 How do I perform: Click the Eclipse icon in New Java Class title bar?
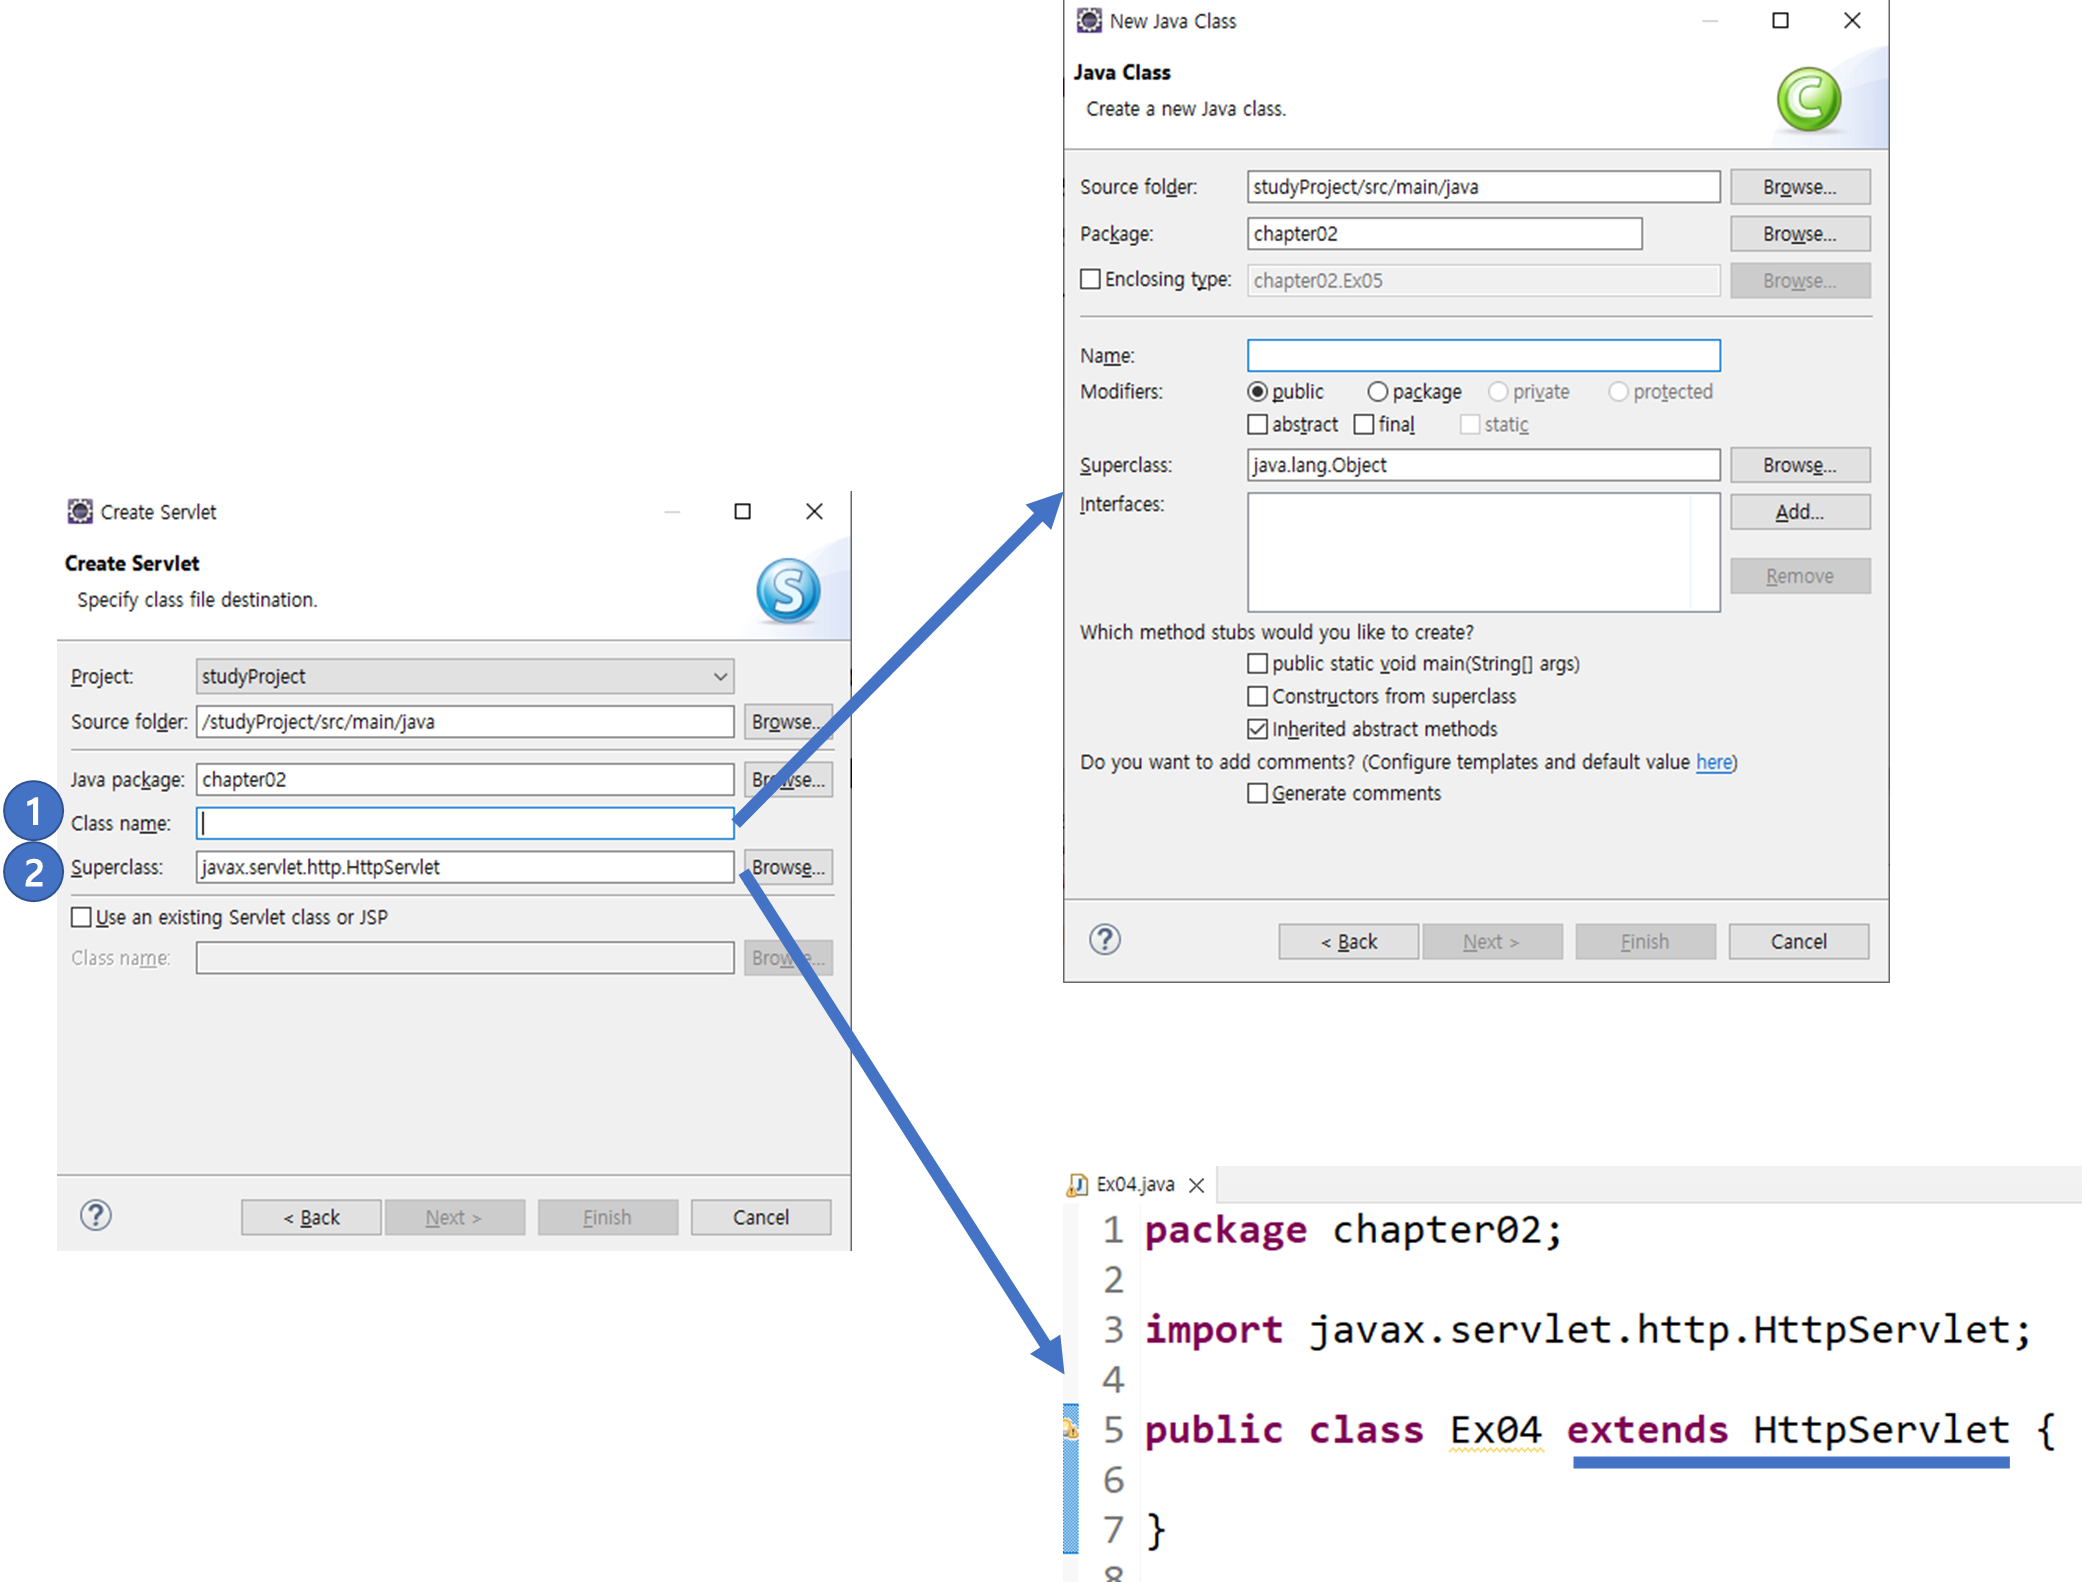pos(1089,21)
